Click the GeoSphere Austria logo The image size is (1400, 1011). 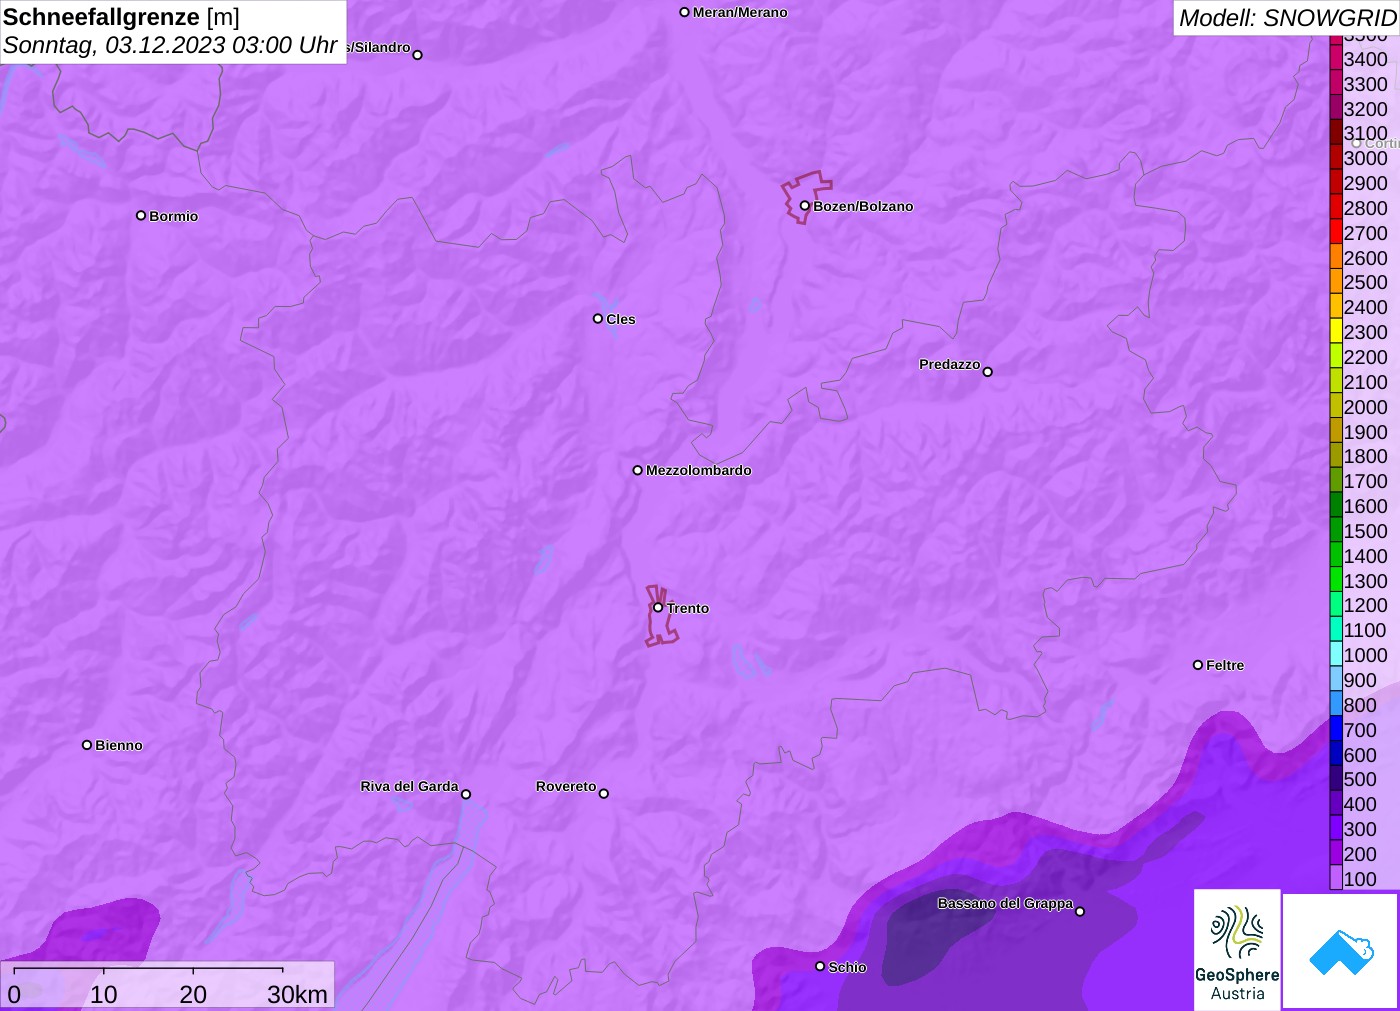[x=1237, y=948]
